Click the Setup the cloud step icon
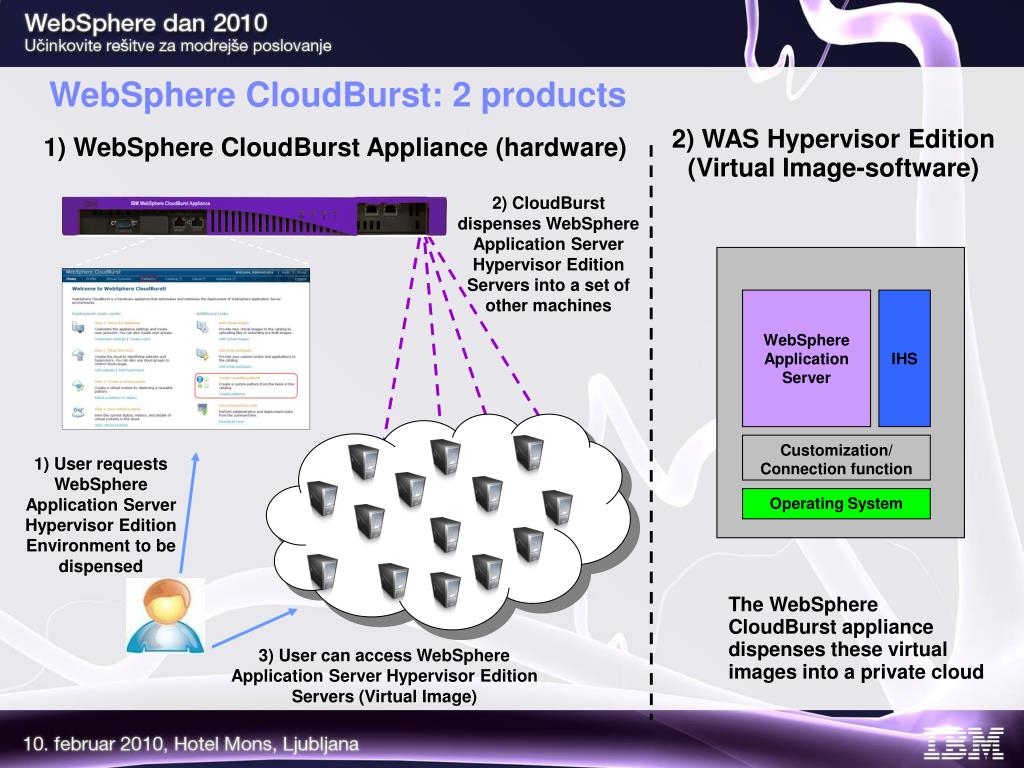1024x768 pixels. coord(78,355)
